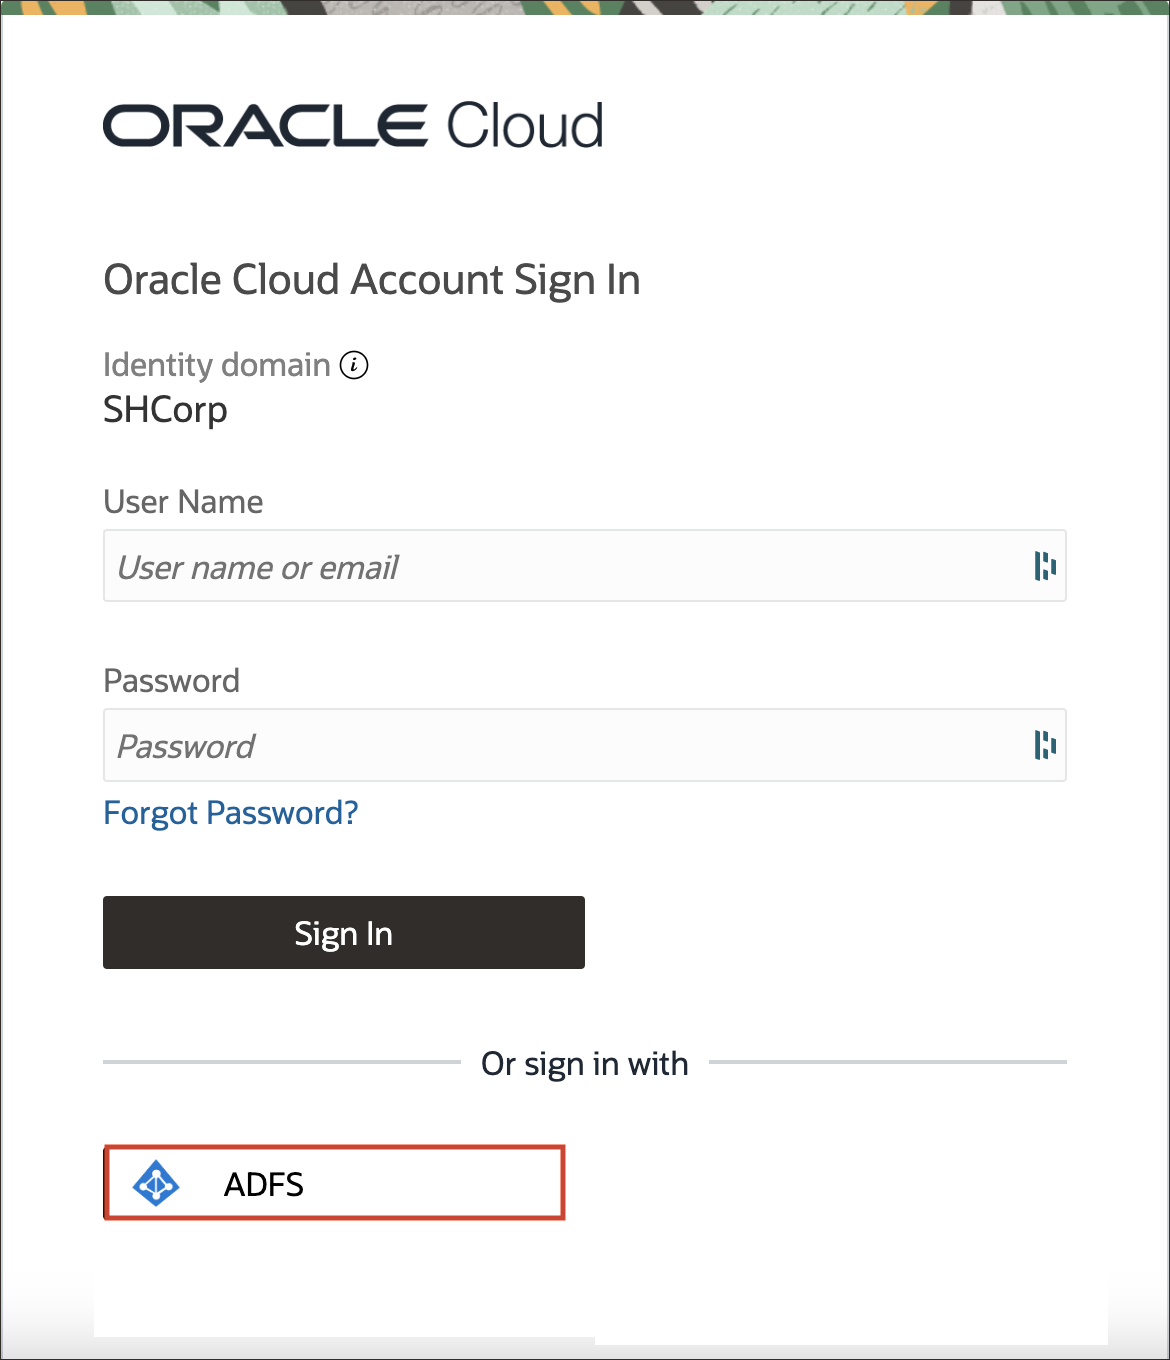1170x1360 pixels.
Task: Sign in using the ADFS option
Action: (333, 1184)
